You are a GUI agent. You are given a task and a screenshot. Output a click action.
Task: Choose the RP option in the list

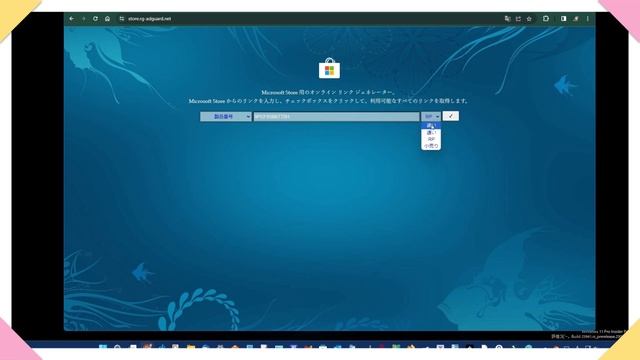[431, 139]
